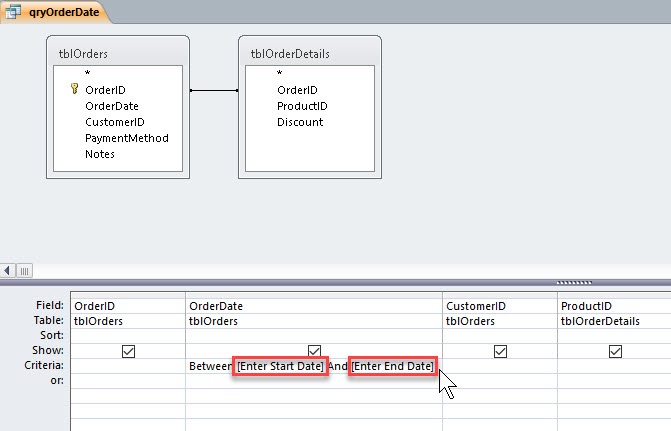The width and height of the screenshot is (671, 431).
Task: Select PaymentMethod field in tblOrders
Action: click(127, 138)
